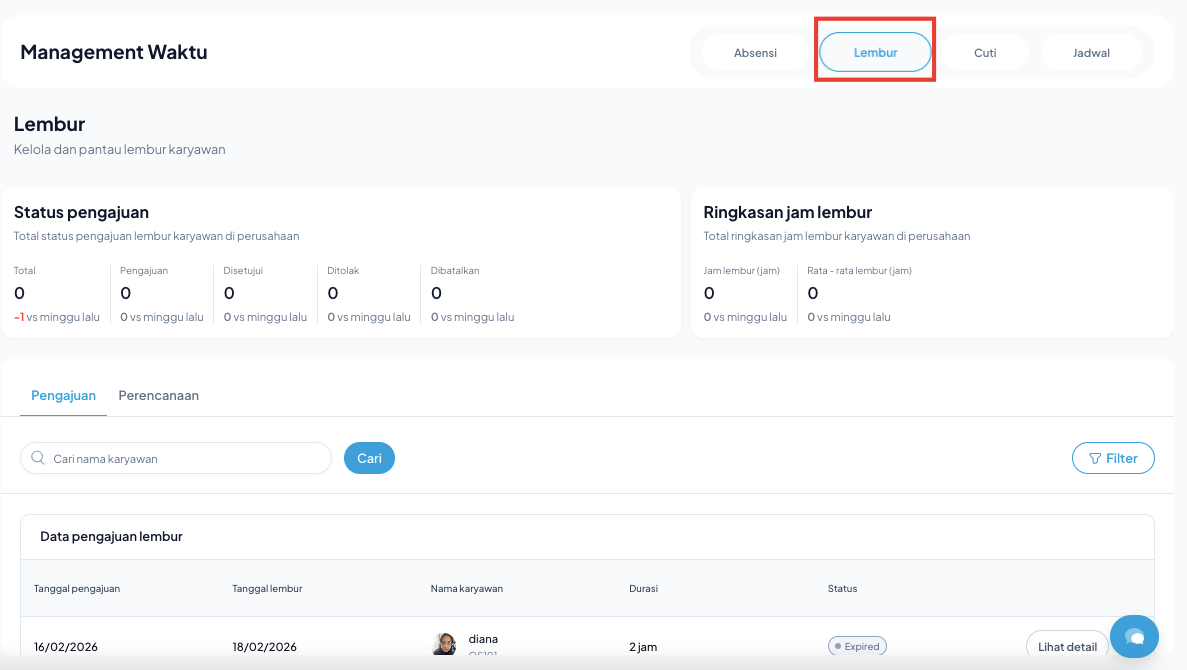This screenshot has width=1187, height=670.
Task: Go to the Cuti tab
Action: [985, 53]
